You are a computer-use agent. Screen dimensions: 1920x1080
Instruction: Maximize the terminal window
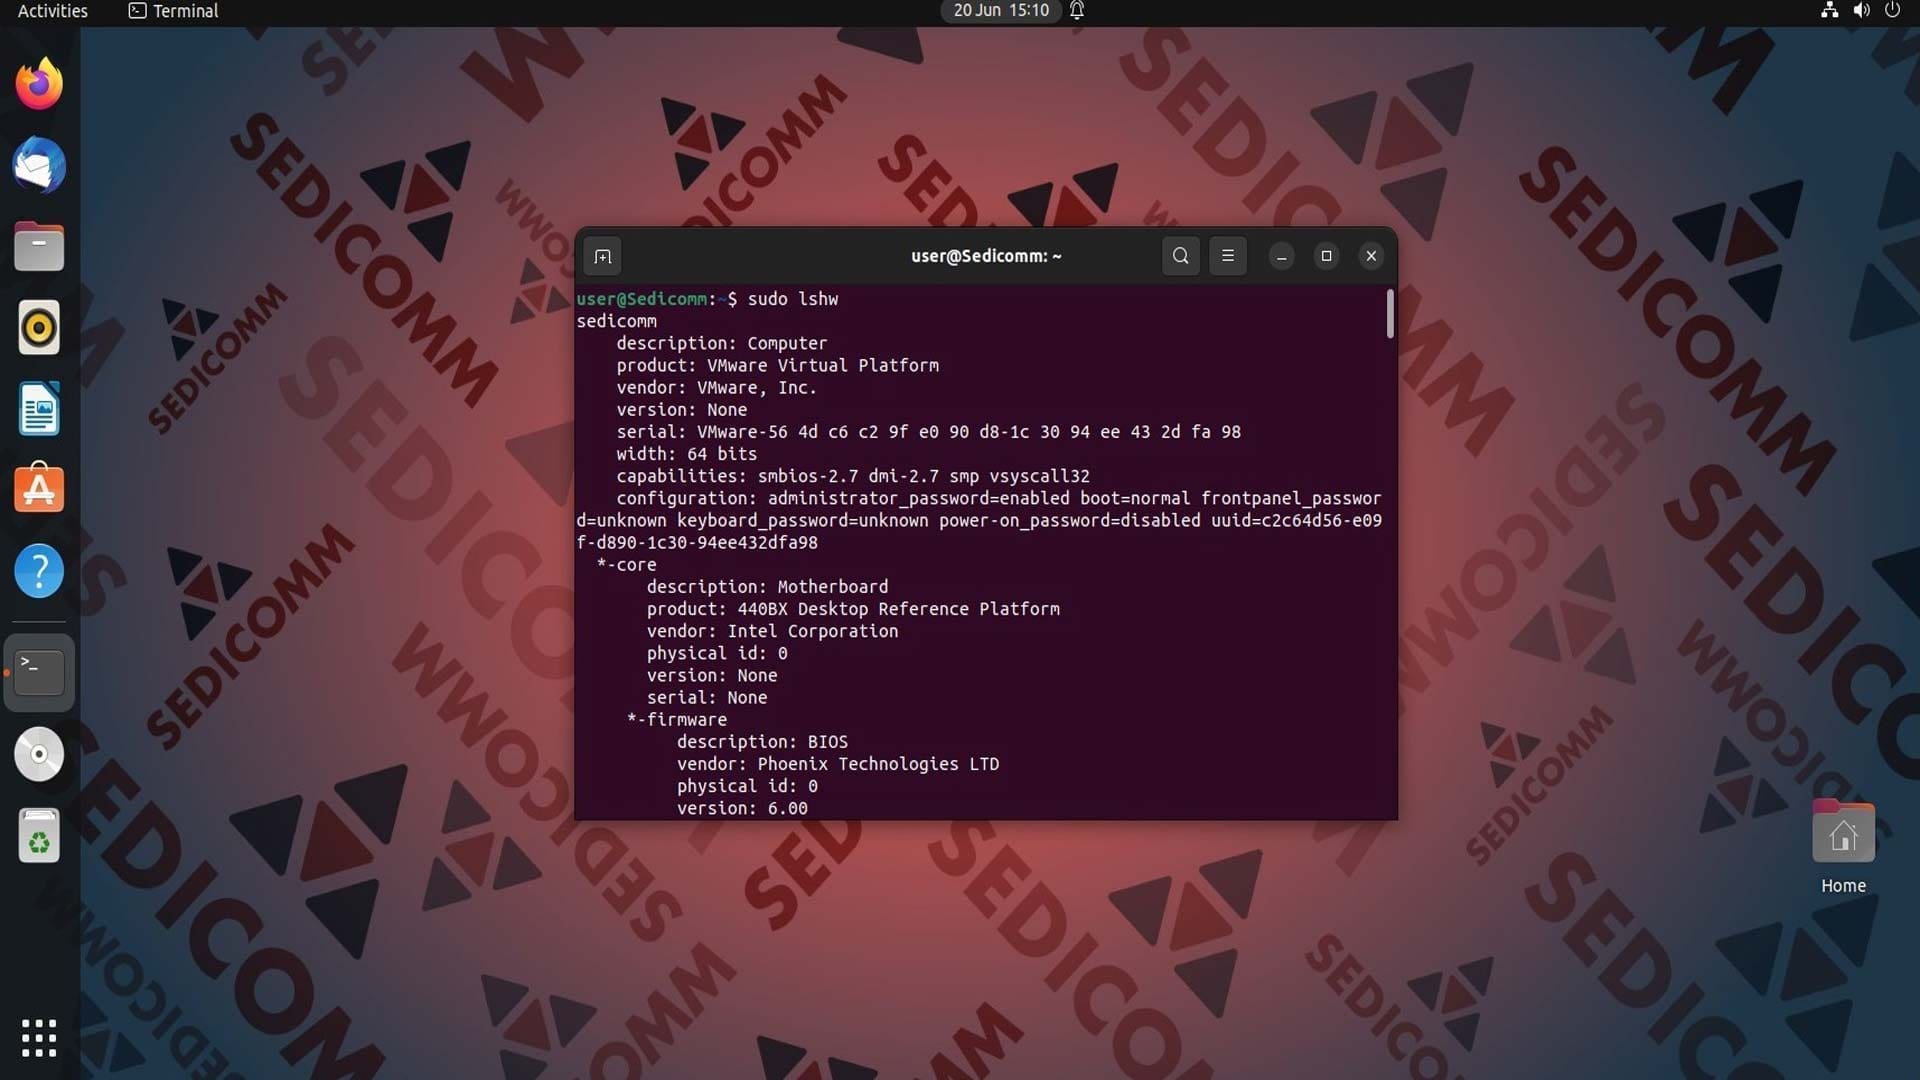[1327, 256]
